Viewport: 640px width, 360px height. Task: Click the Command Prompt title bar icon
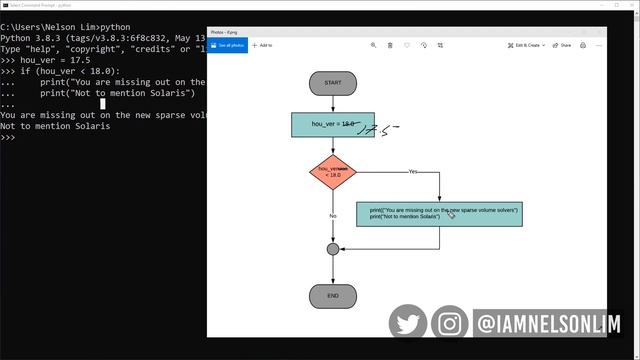(x=5, y=5)
